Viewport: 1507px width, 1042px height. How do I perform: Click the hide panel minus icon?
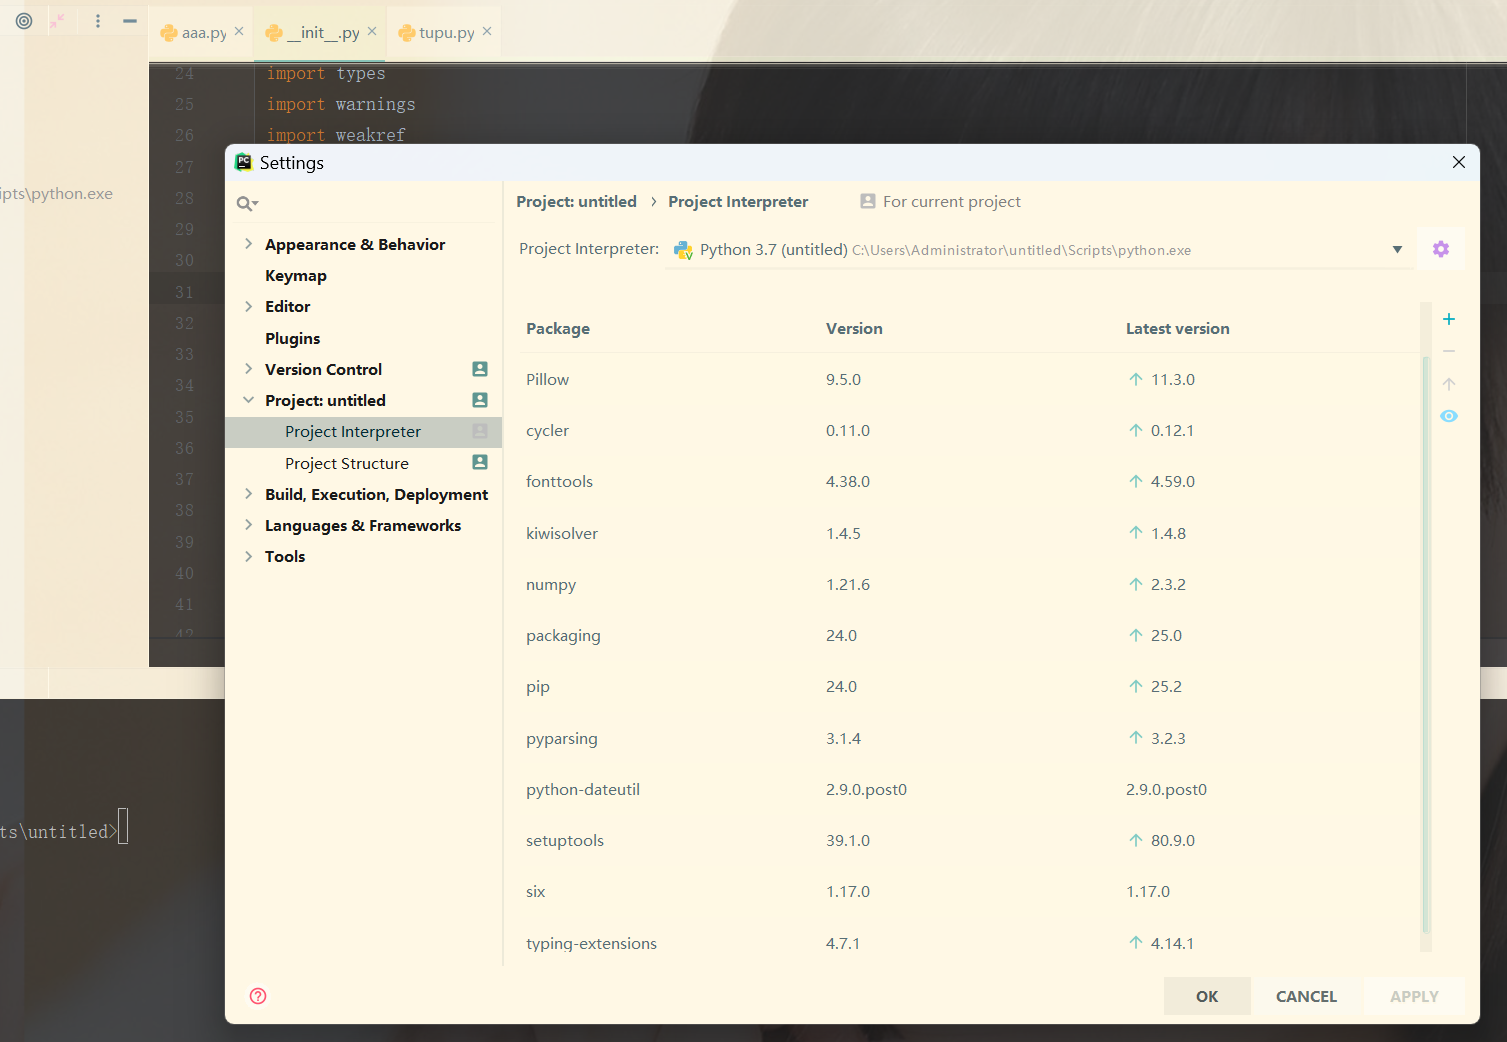pyautogui.click(x=130, y=21)
